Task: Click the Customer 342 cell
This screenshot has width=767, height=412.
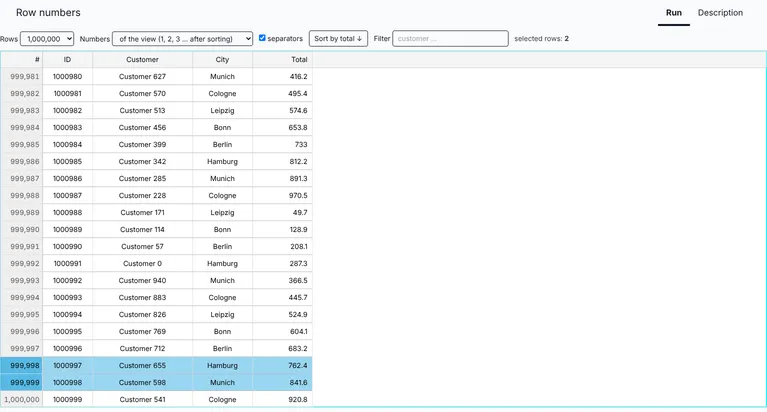Action: coord(142,161)
